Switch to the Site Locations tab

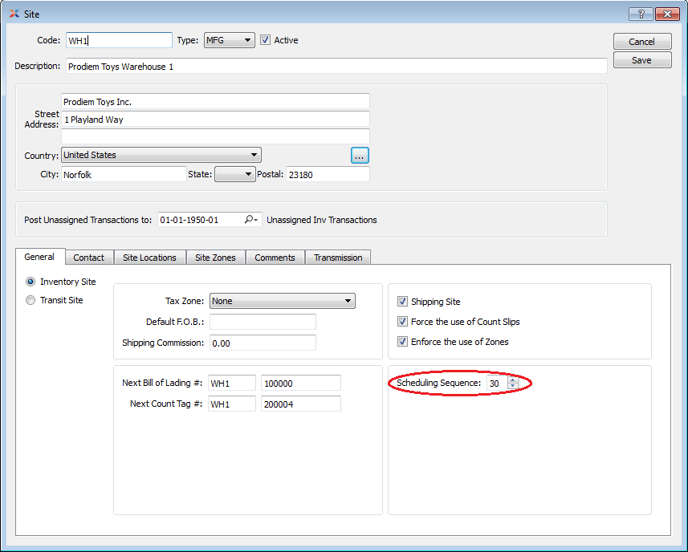point(149,257)
